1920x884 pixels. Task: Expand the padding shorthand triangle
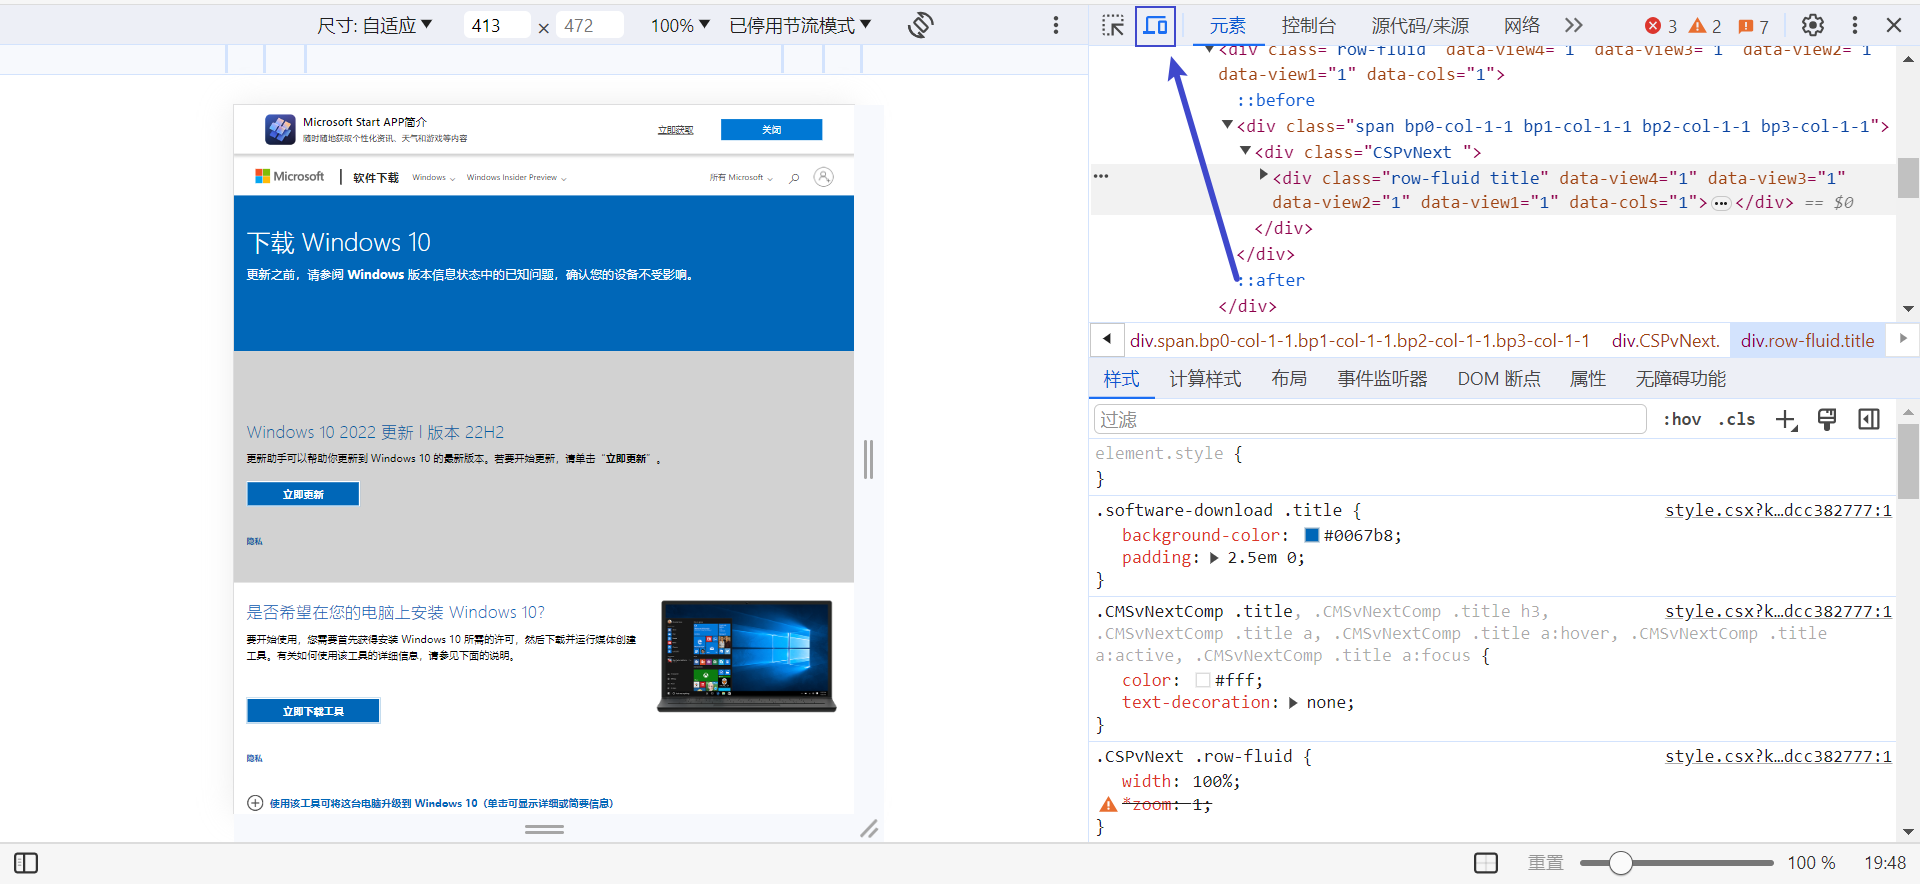(x=1214, y=558)
